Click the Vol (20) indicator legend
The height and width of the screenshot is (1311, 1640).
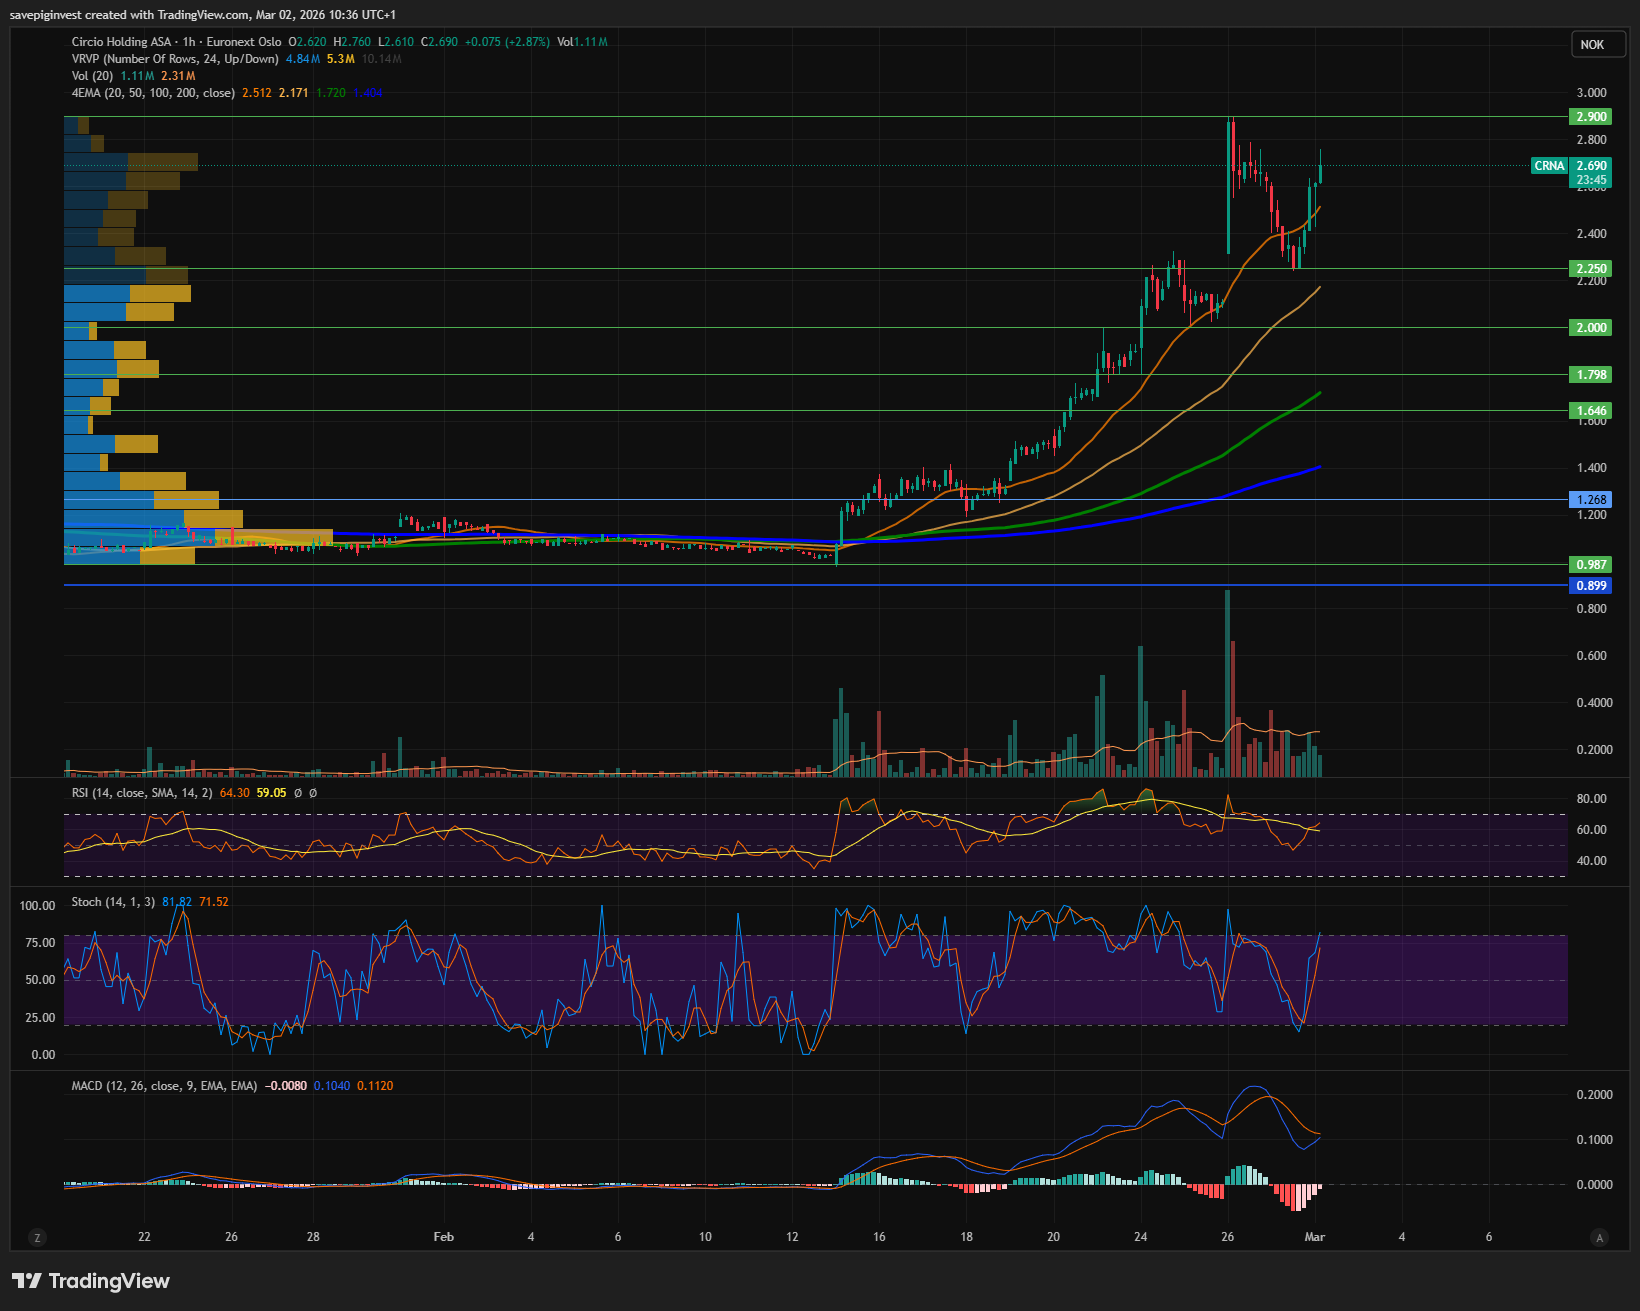tap(92, 76)
